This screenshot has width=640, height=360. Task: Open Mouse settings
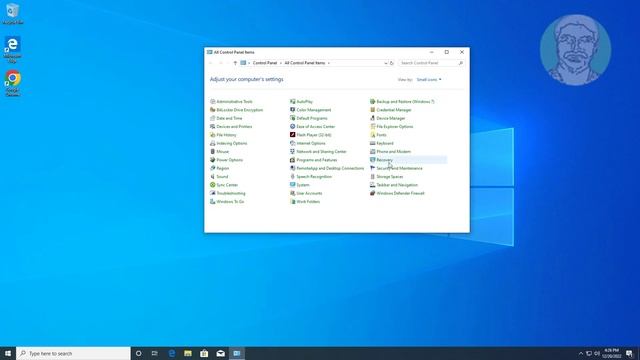coord(220,151)
